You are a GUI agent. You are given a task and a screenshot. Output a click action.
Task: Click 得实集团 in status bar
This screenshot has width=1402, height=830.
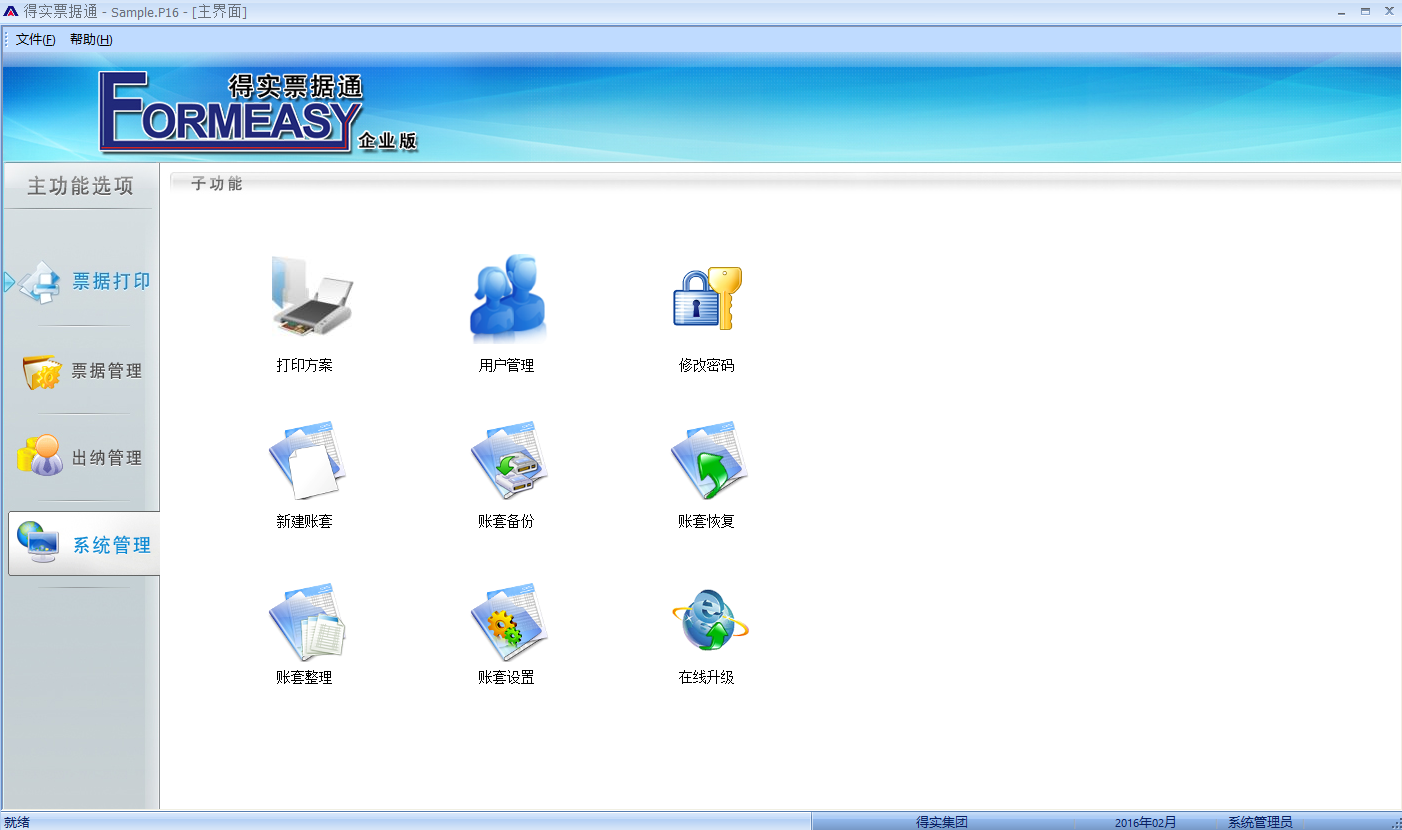coord(942,822)
